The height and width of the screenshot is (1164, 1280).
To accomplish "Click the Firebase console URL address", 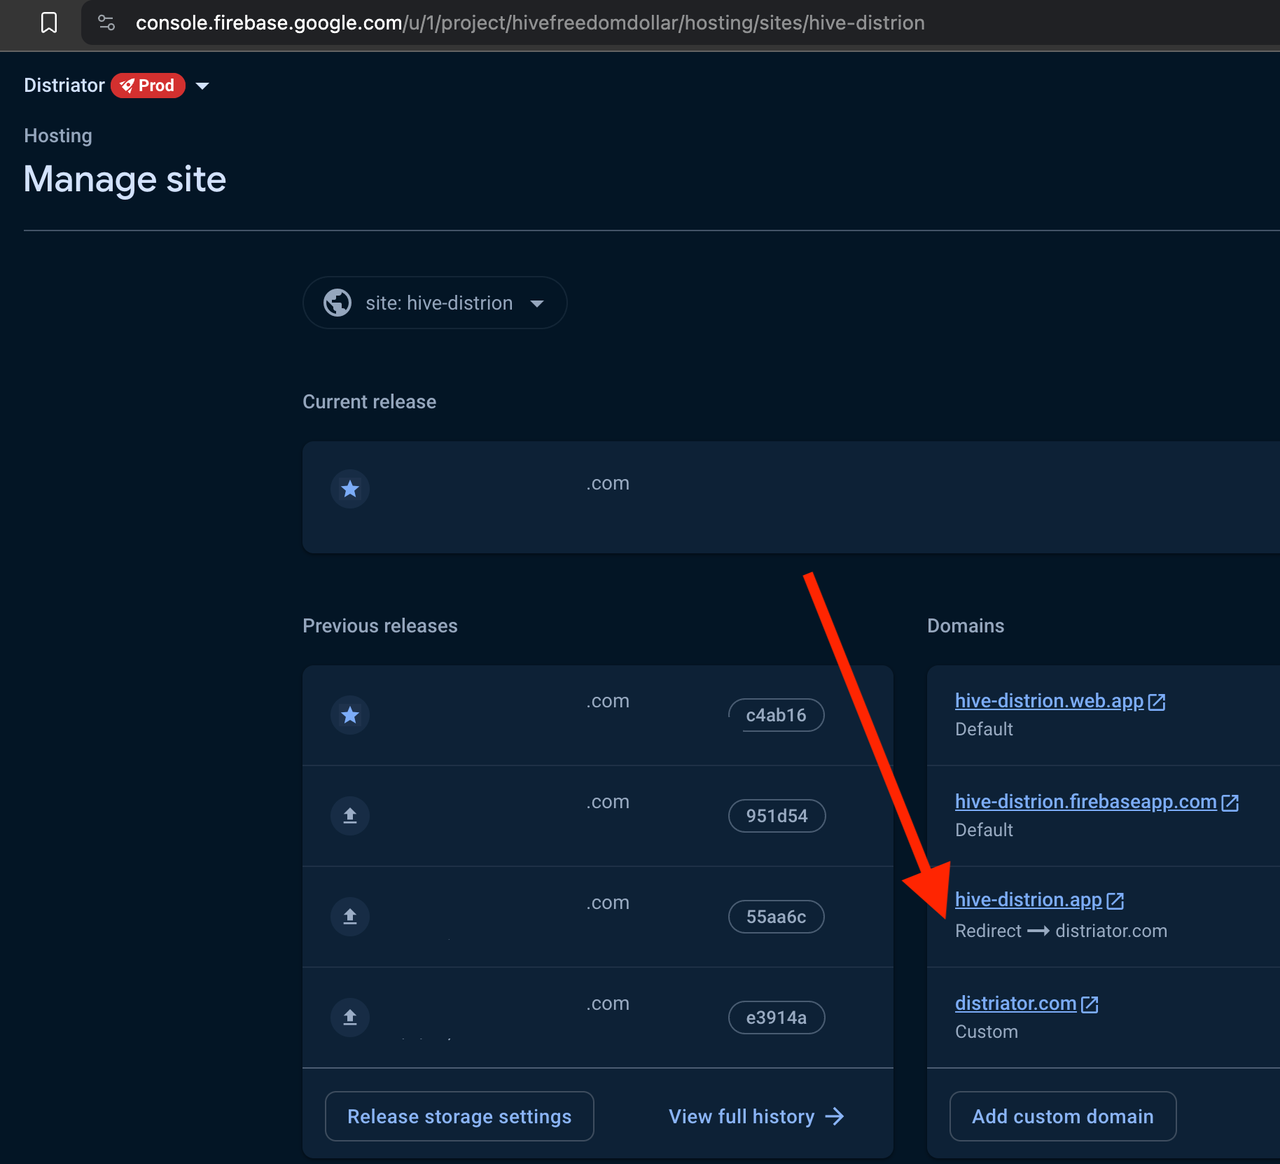I will click(530, 23).
